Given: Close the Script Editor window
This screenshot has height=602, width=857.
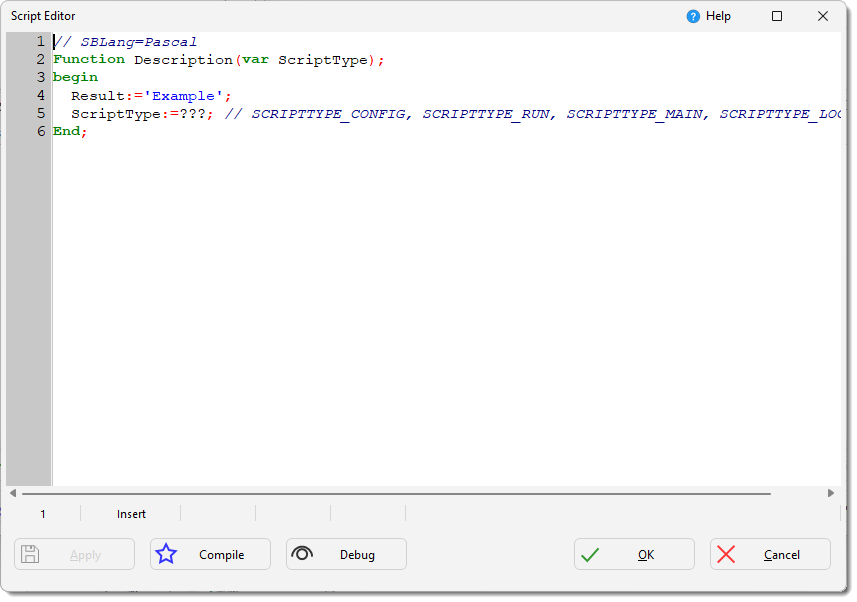Looking at the screenshot, I should 823,16.
